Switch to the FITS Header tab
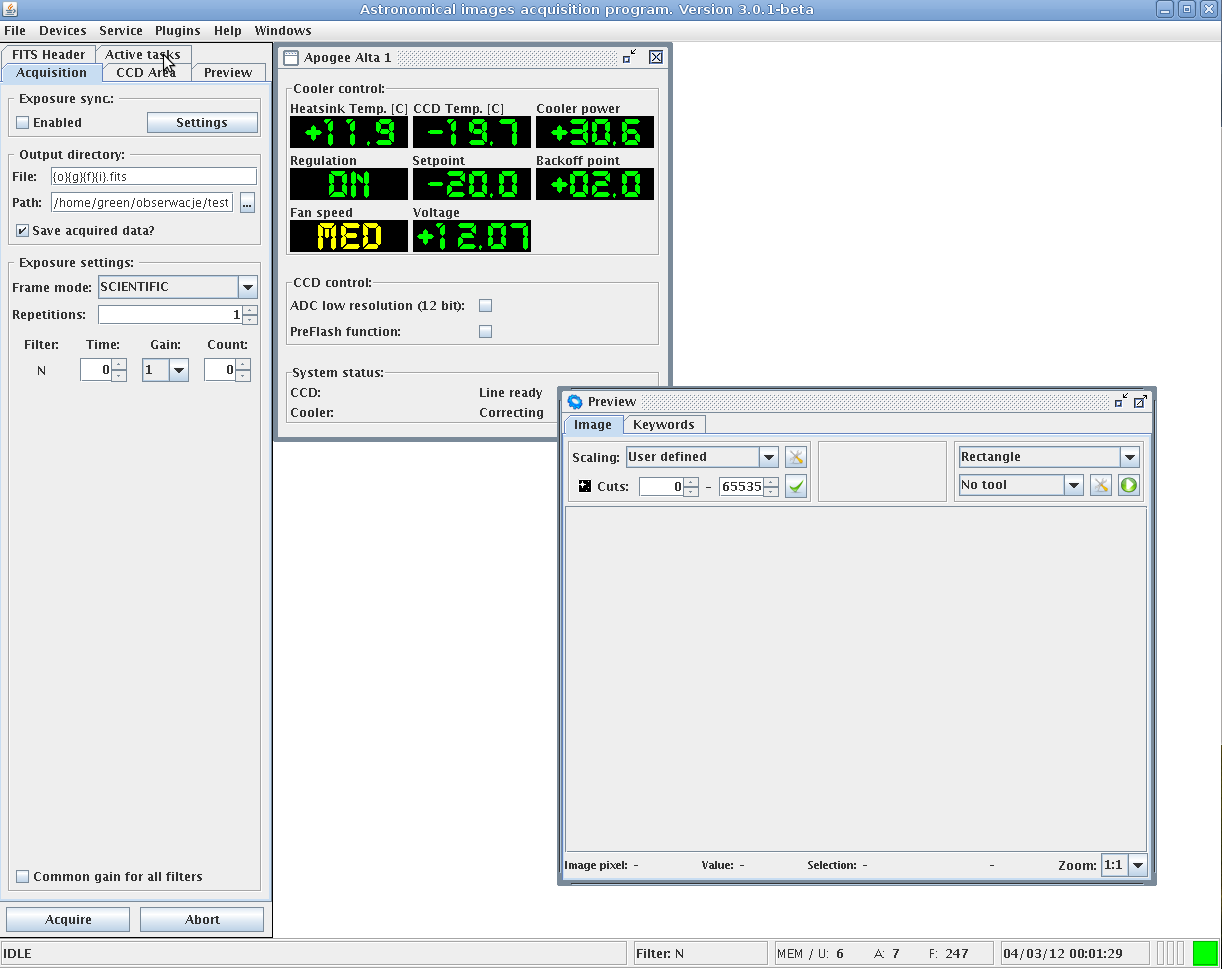Image resolution: width=1222 pixels, height=969 pixels. click(x=49, y=55)
